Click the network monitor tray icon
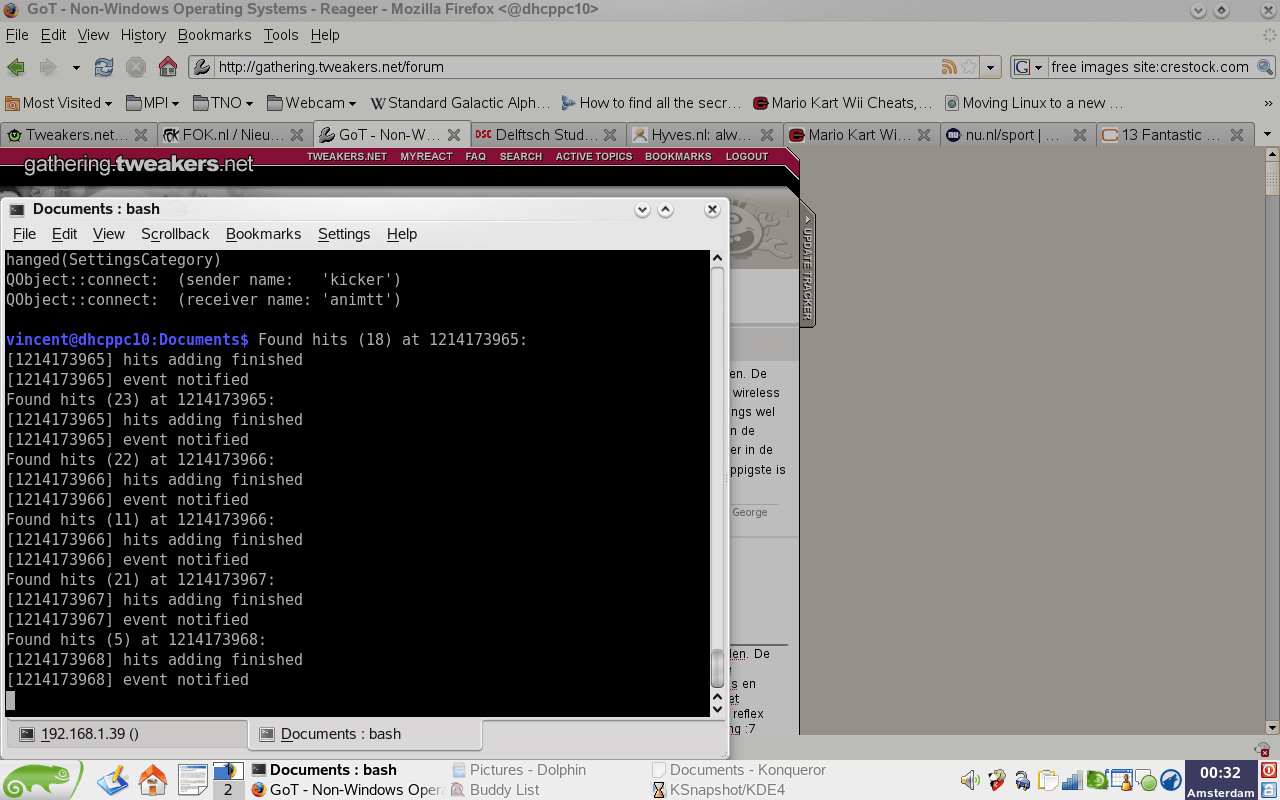The height and width of the screenshot is (800, 1280). click(1072, 780)
